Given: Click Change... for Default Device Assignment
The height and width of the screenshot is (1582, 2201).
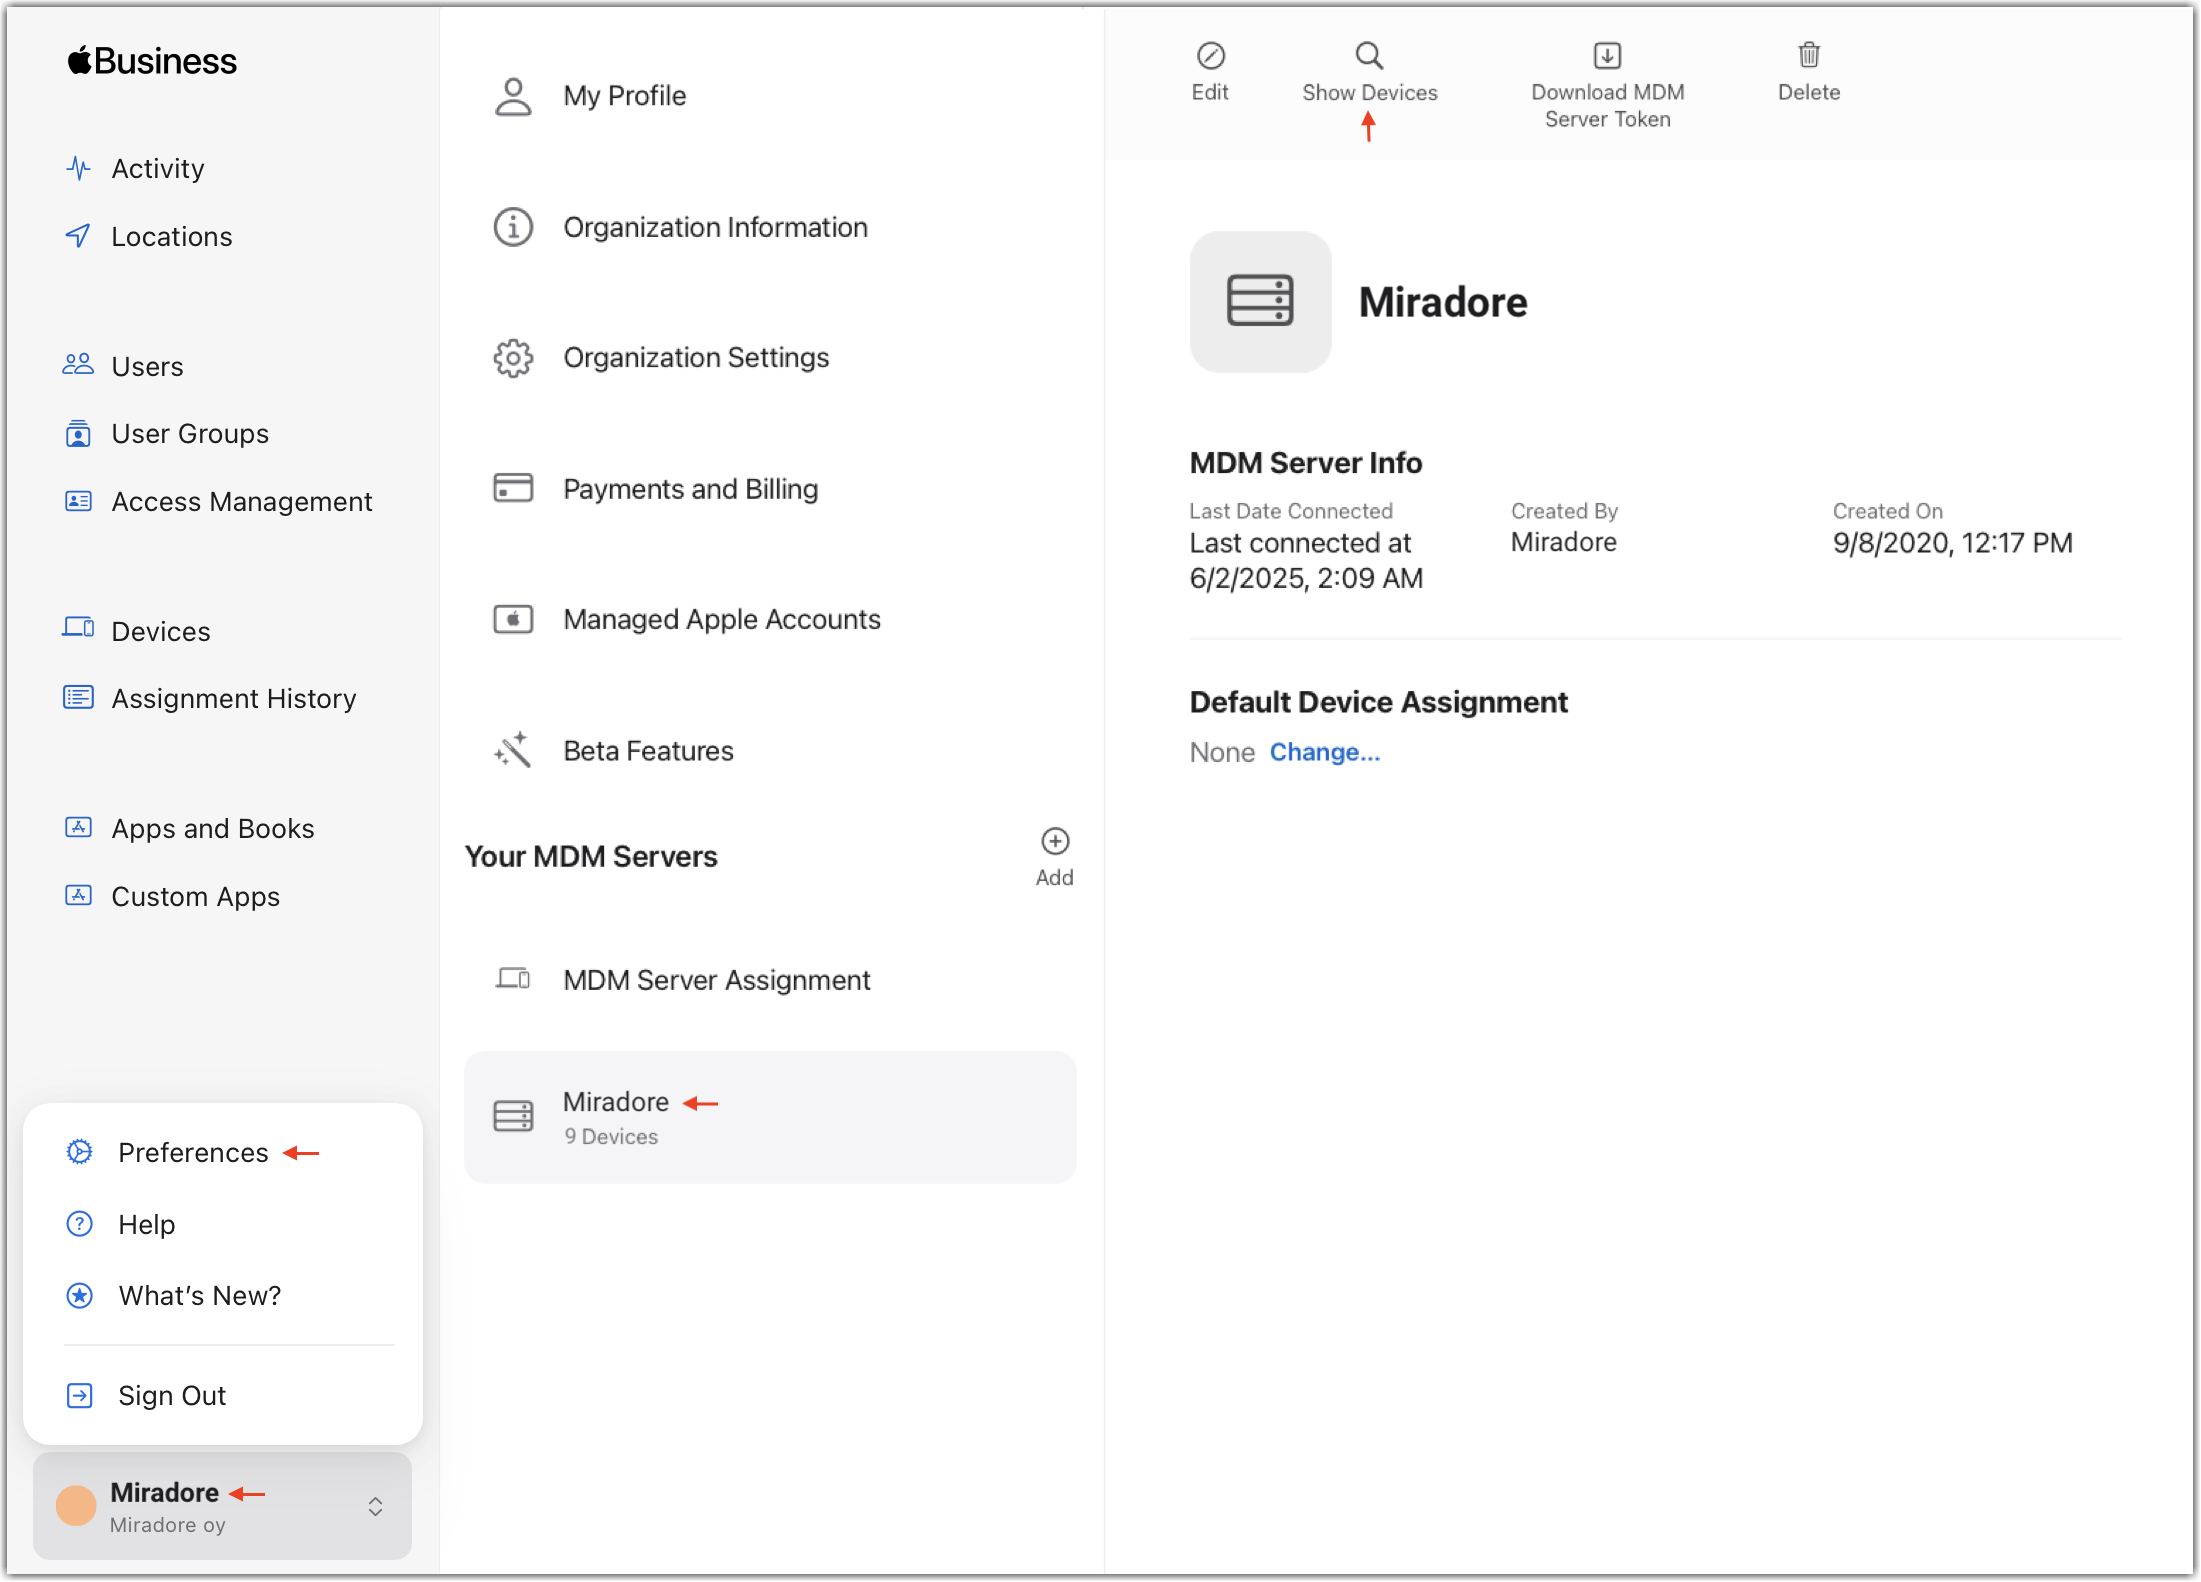Looking at the screenshot, I should point(1325,752).
